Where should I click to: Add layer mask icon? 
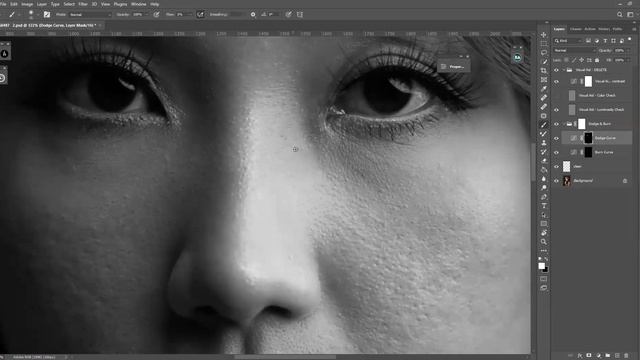tap(589, 356)
